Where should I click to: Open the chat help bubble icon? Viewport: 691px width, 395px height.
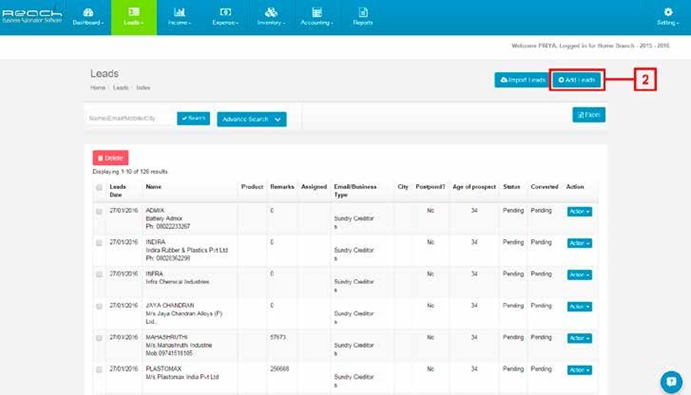671,381
